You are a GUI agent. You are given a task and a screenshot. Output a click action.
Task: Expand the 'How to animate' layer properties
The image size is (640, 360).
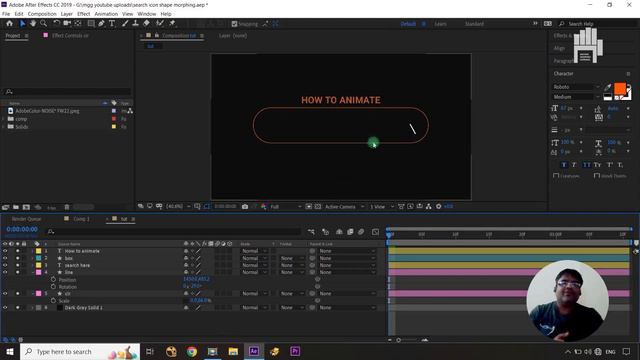tap(32, 251)
